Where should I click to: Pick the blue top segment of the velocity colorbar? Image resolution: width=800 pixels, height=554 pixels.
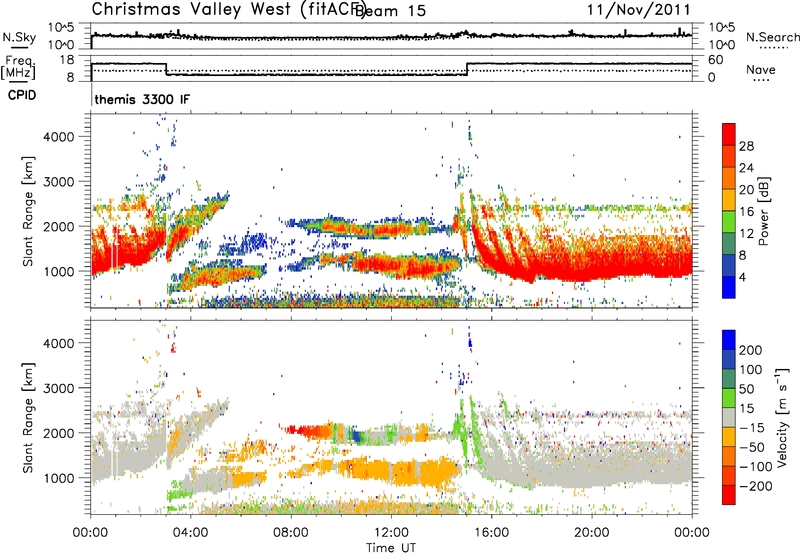[729, 340]
